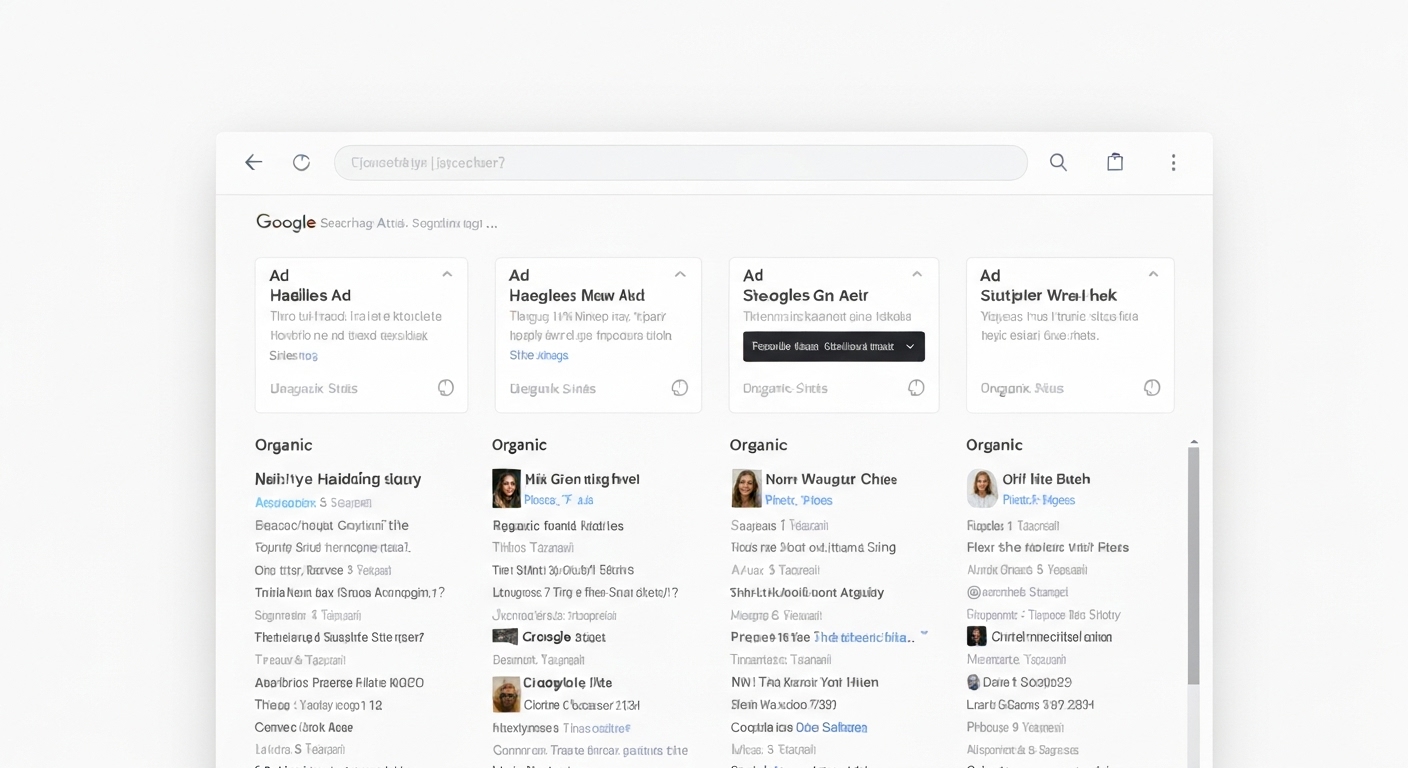Open the three-dot browser menu
The image size is (1408, 768).
point(1173,162)
